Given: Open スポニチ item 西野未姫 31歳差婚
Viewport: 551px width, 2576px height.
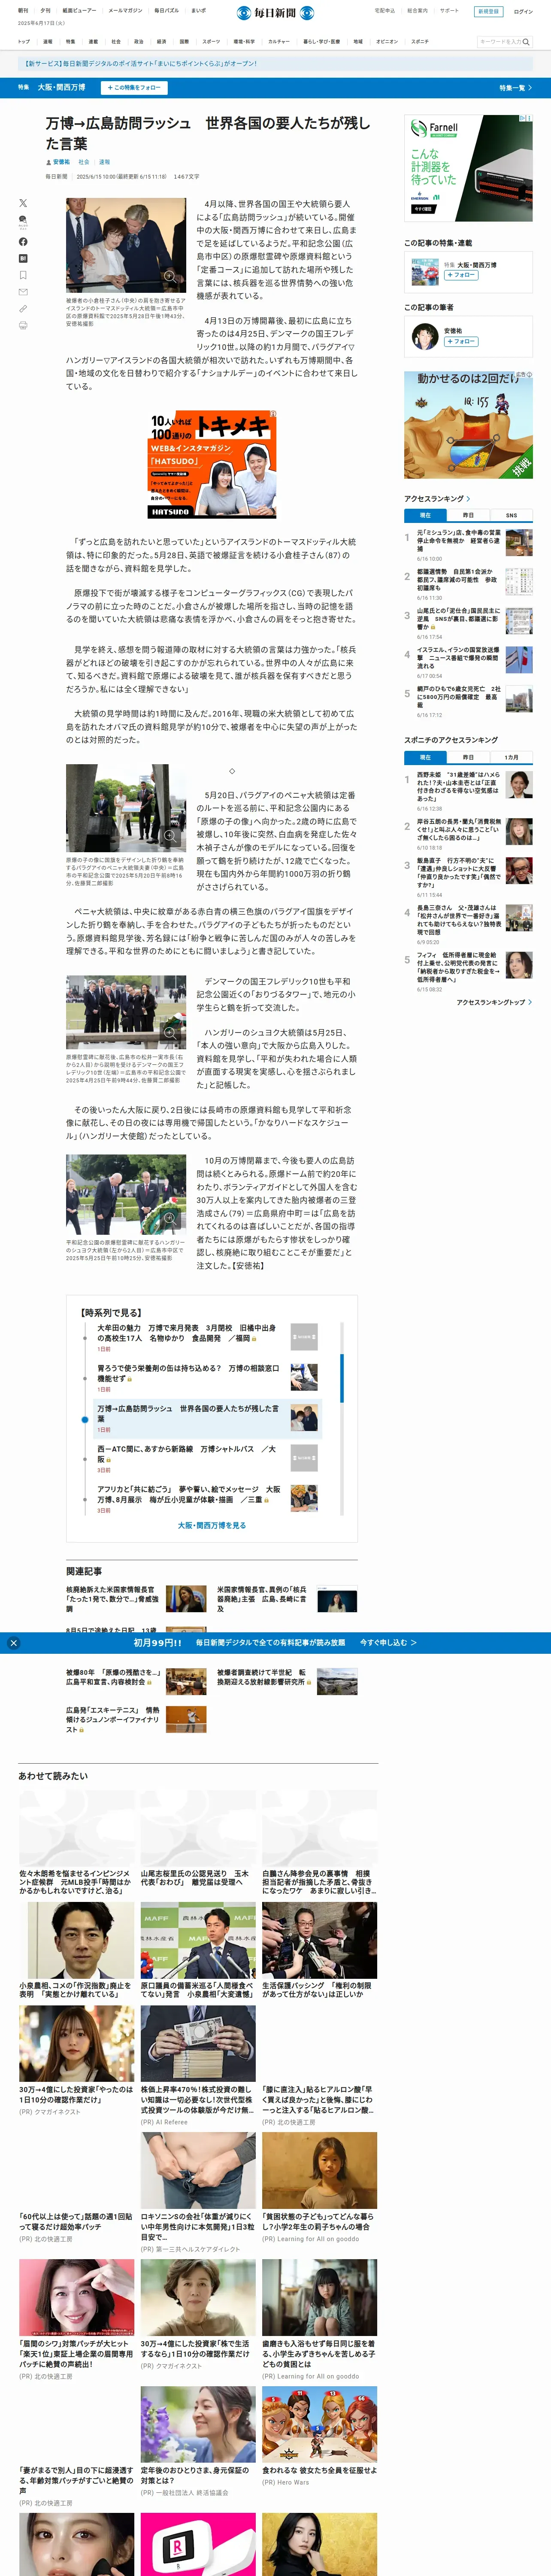Looking at the screenshot, I should pyautogui.click(x=459, y=786).
